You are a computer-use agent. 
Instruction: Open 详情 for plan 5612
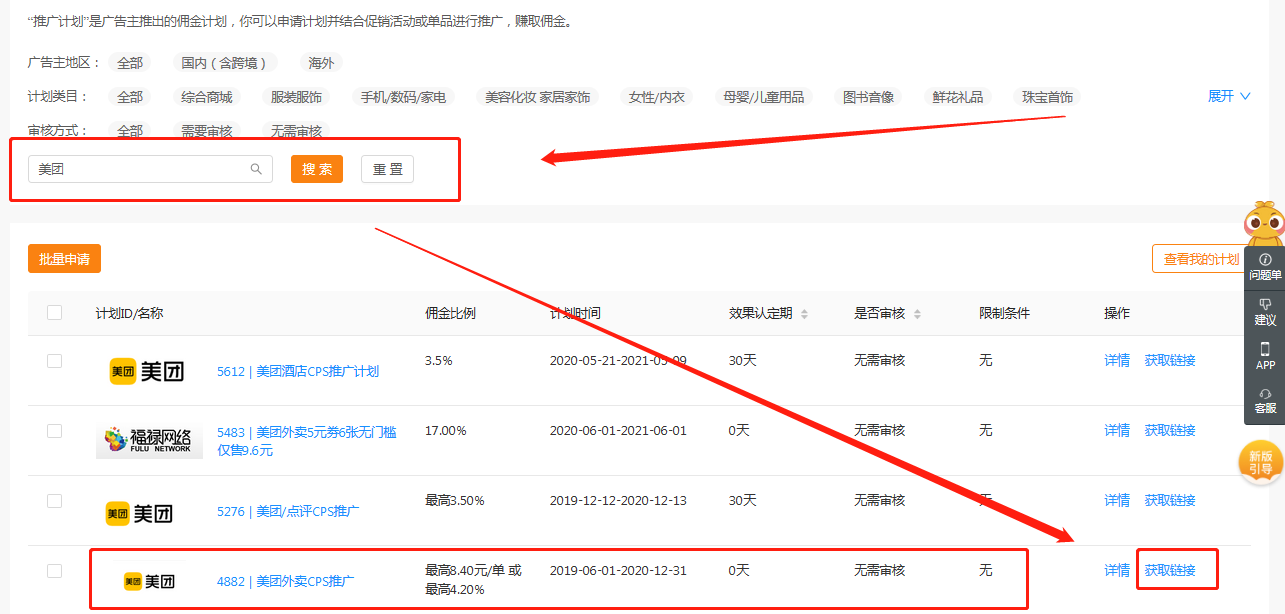click(1117, 360)
